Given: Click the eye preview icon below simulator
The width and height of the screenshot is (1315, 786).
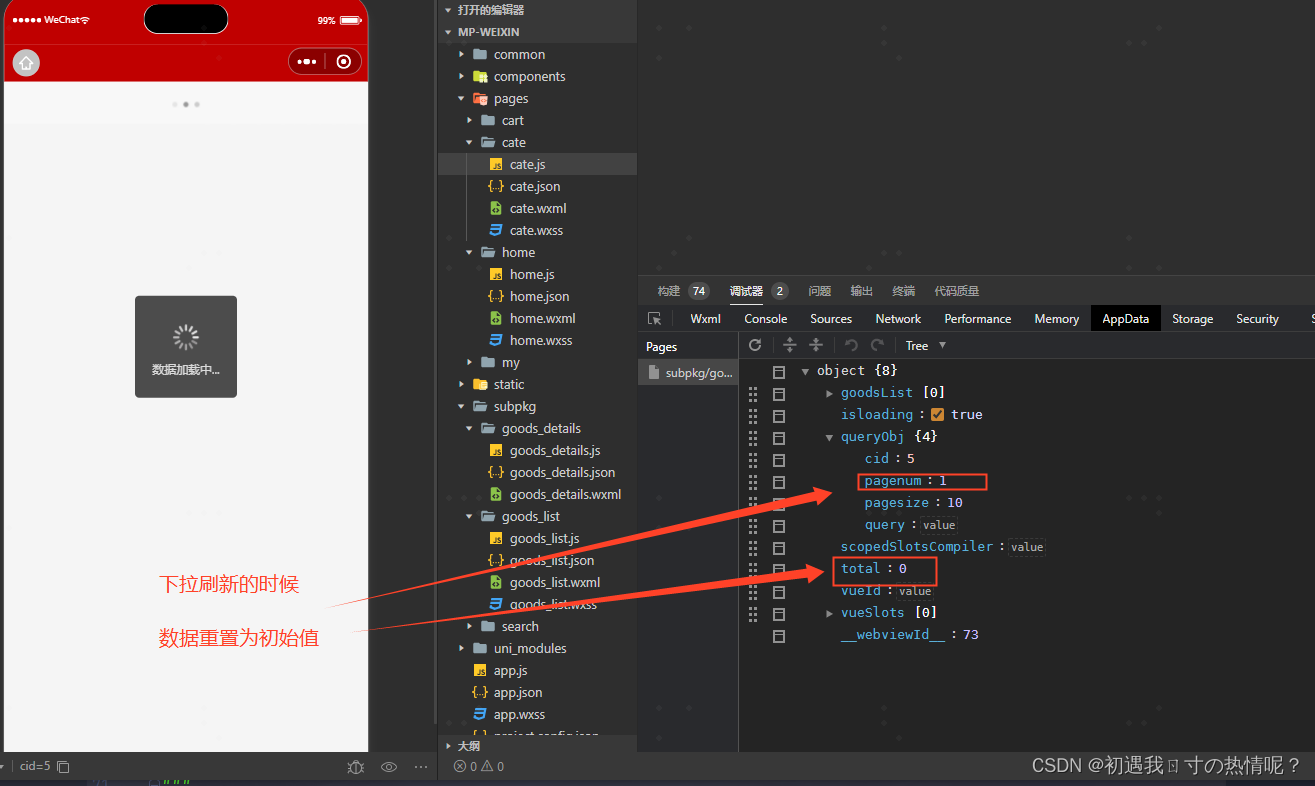Looking at the screenshot, I should pos(389,767).
